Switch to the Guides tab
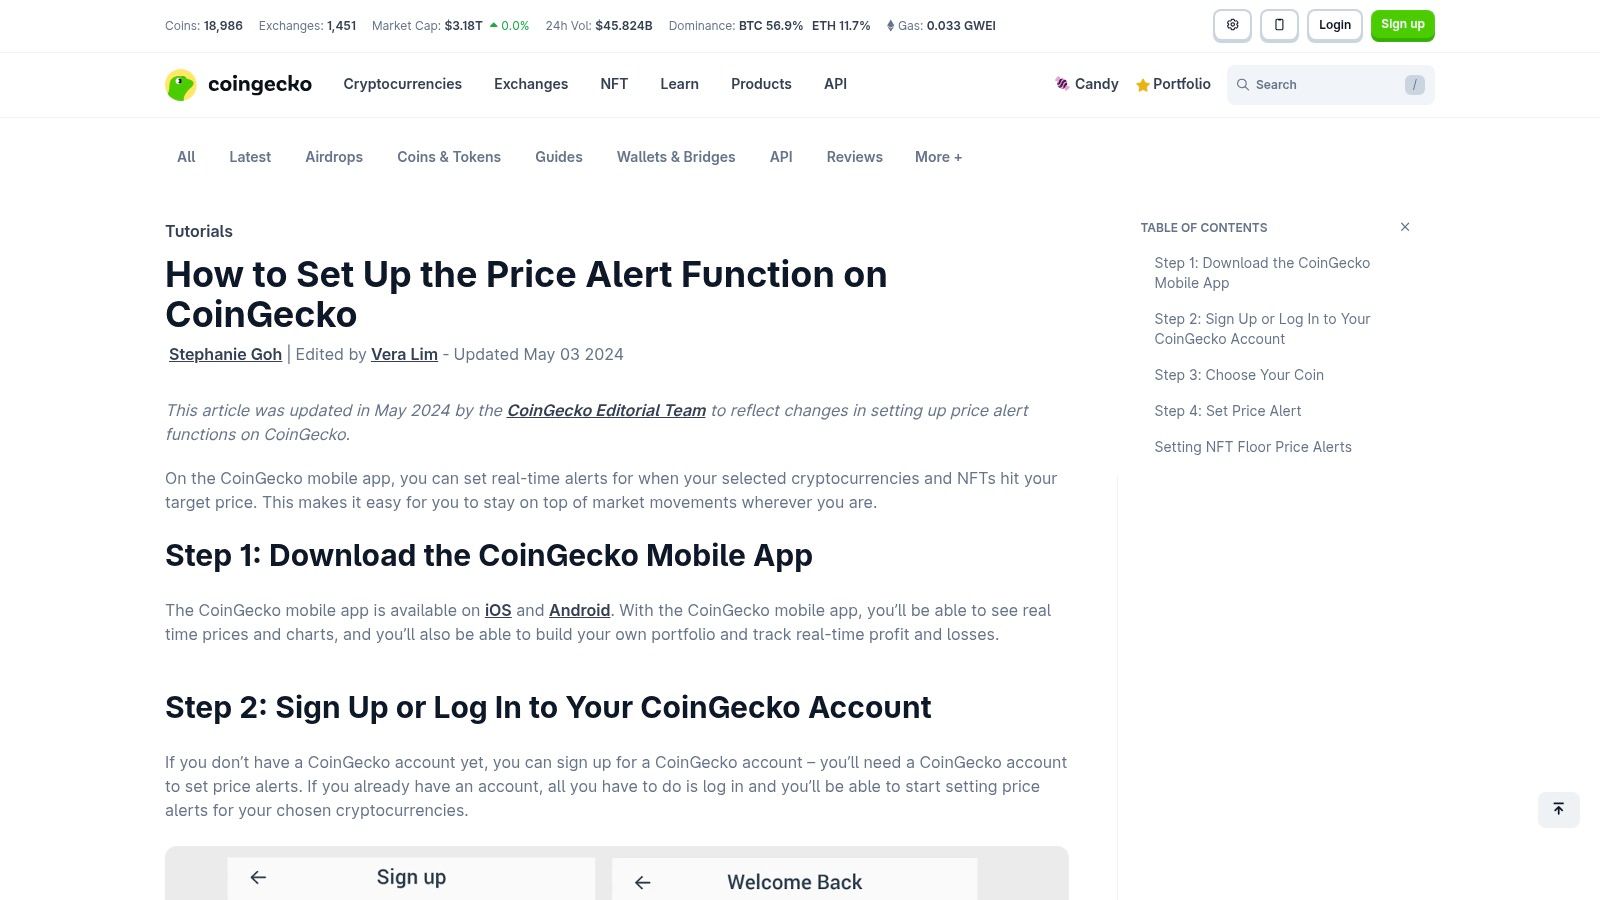Image resolution: width=1600 pixels, height=900 pixels. [558, 157]
